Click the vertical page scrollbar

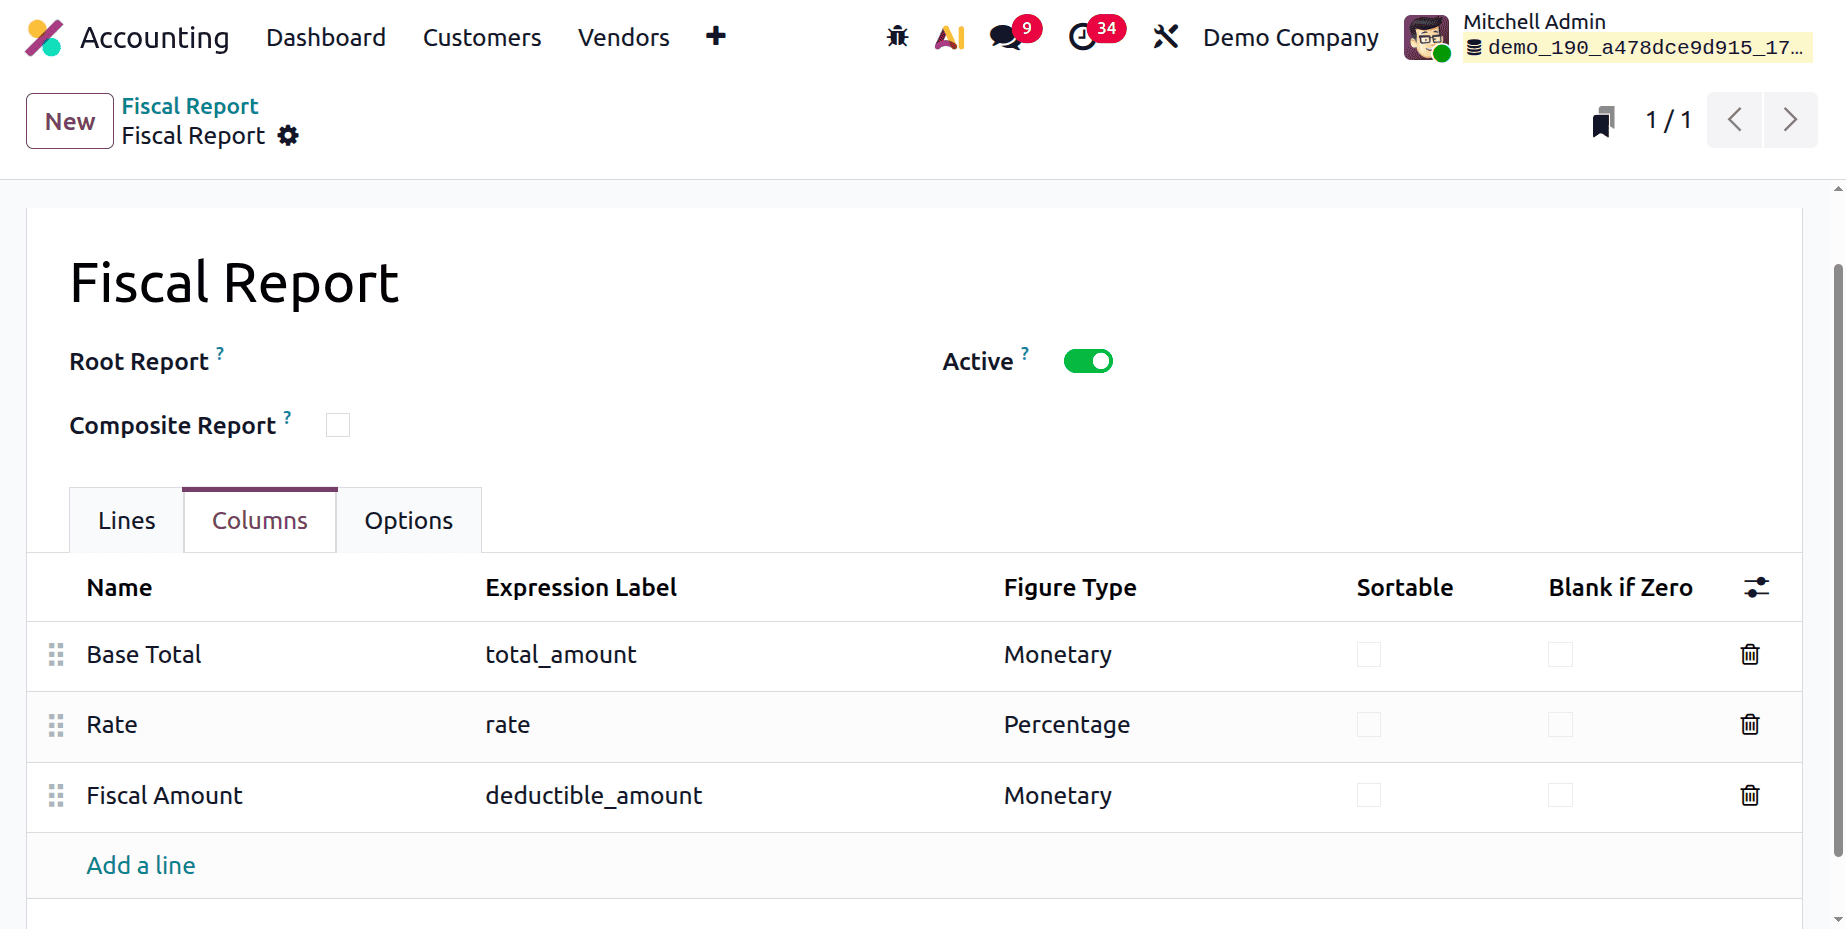click(x=1838, y=560)
